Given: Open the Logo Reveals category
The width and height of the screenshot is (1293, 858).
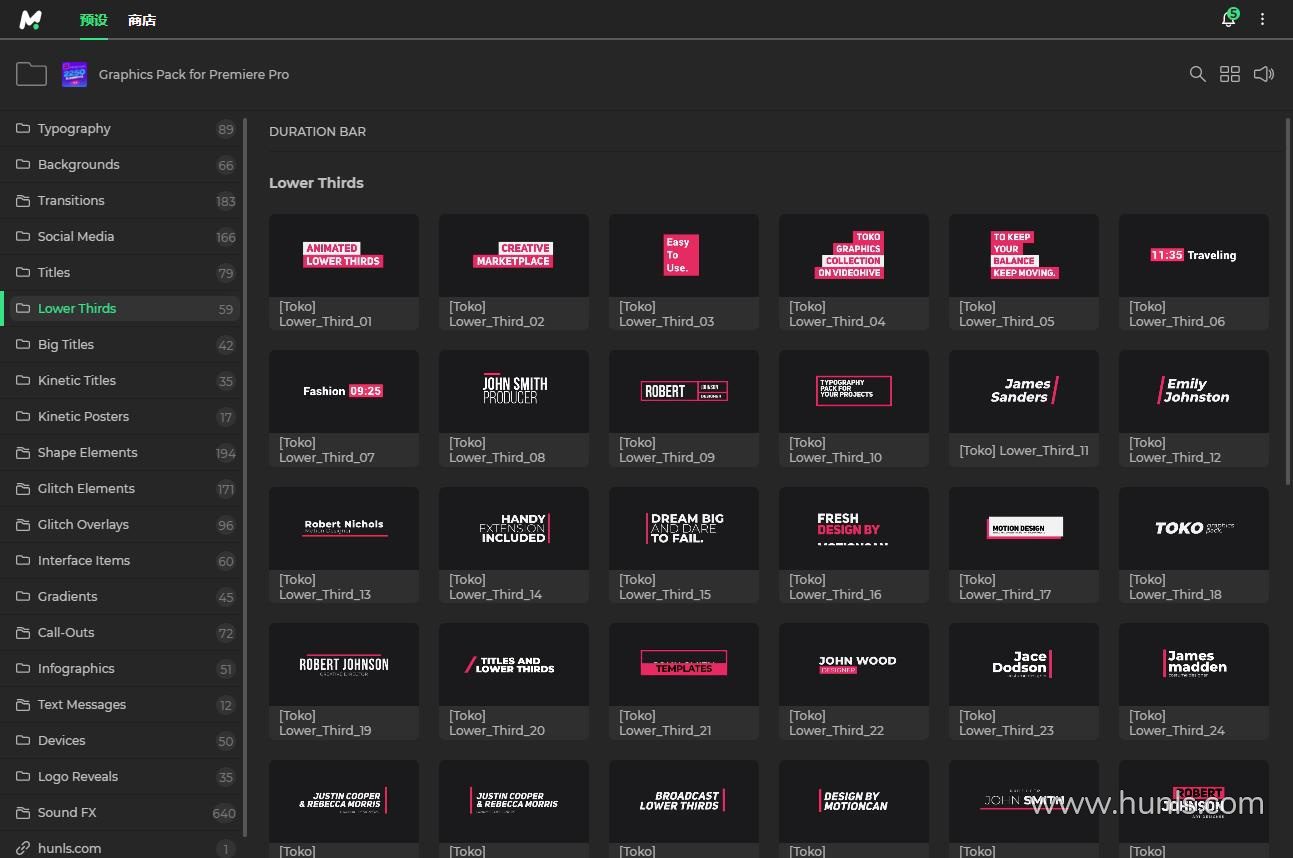Looking at the screenshot, I should tap(120, 776).
